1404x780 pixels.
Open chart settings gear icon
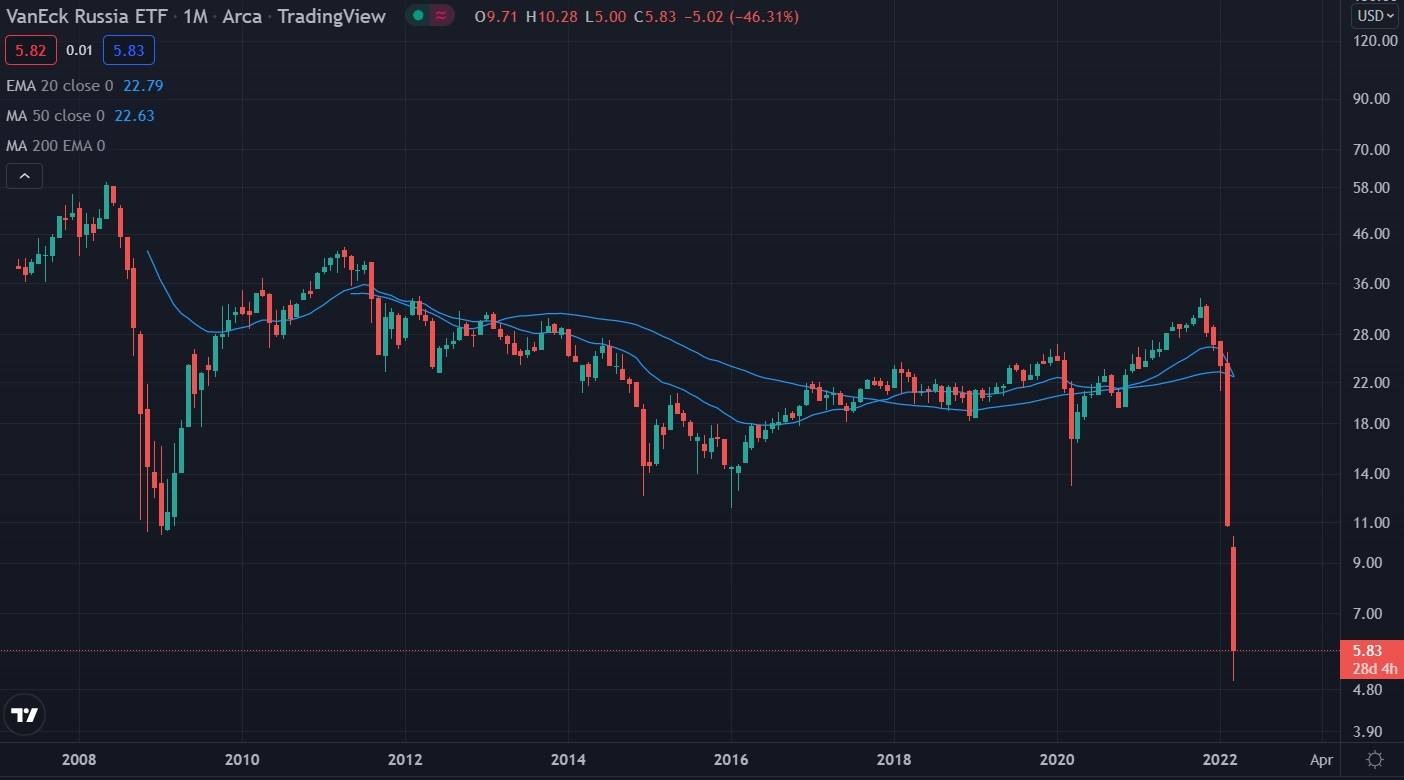click(x=1375, y=759)
